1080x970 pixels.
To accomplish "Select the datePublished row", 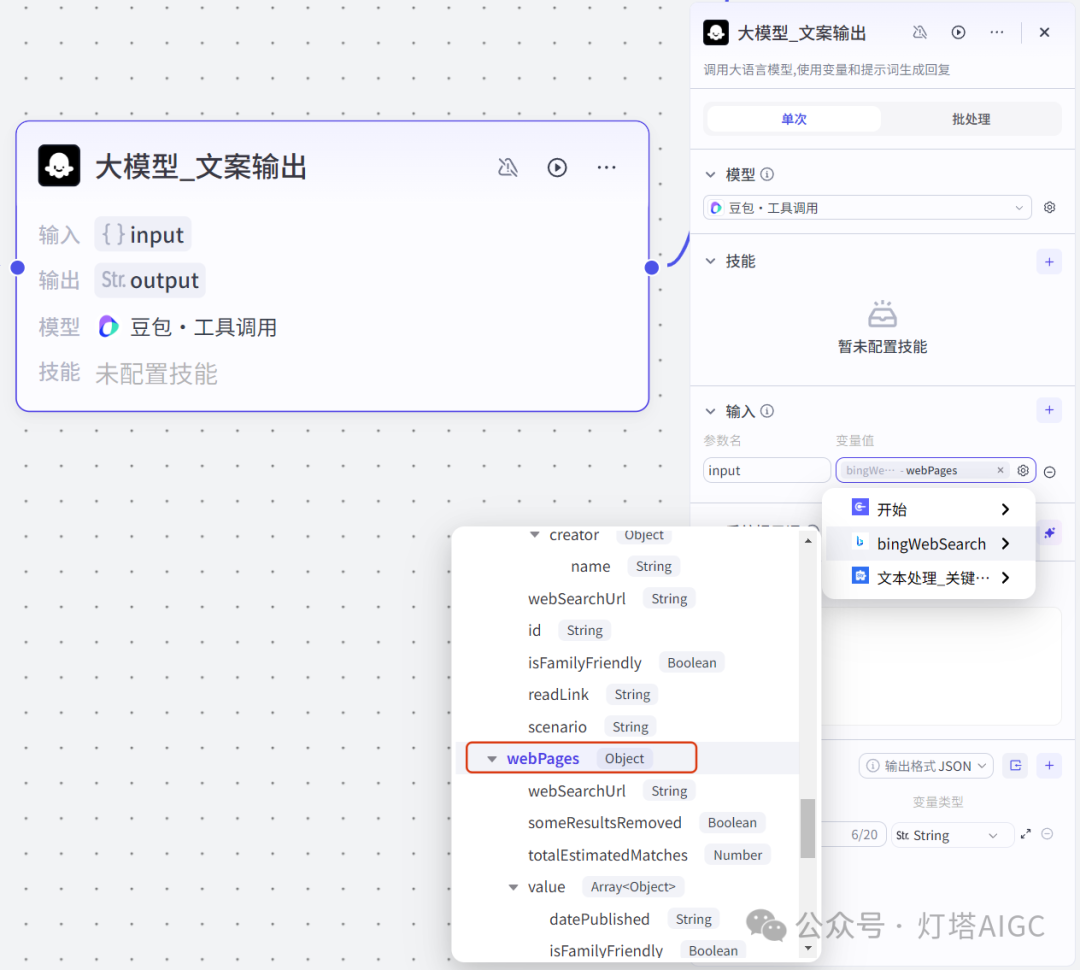I will click(x=625, y=919).
